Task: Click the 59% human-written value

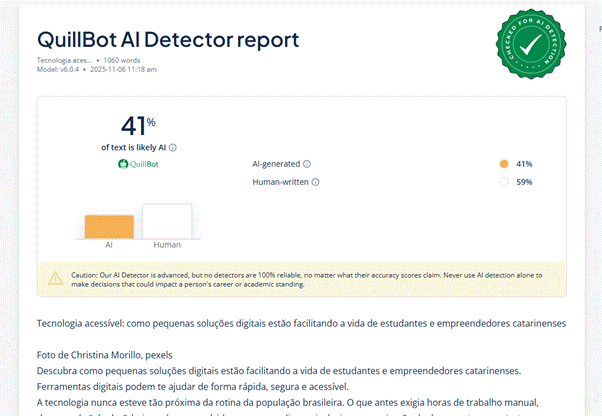Action: 524,182
